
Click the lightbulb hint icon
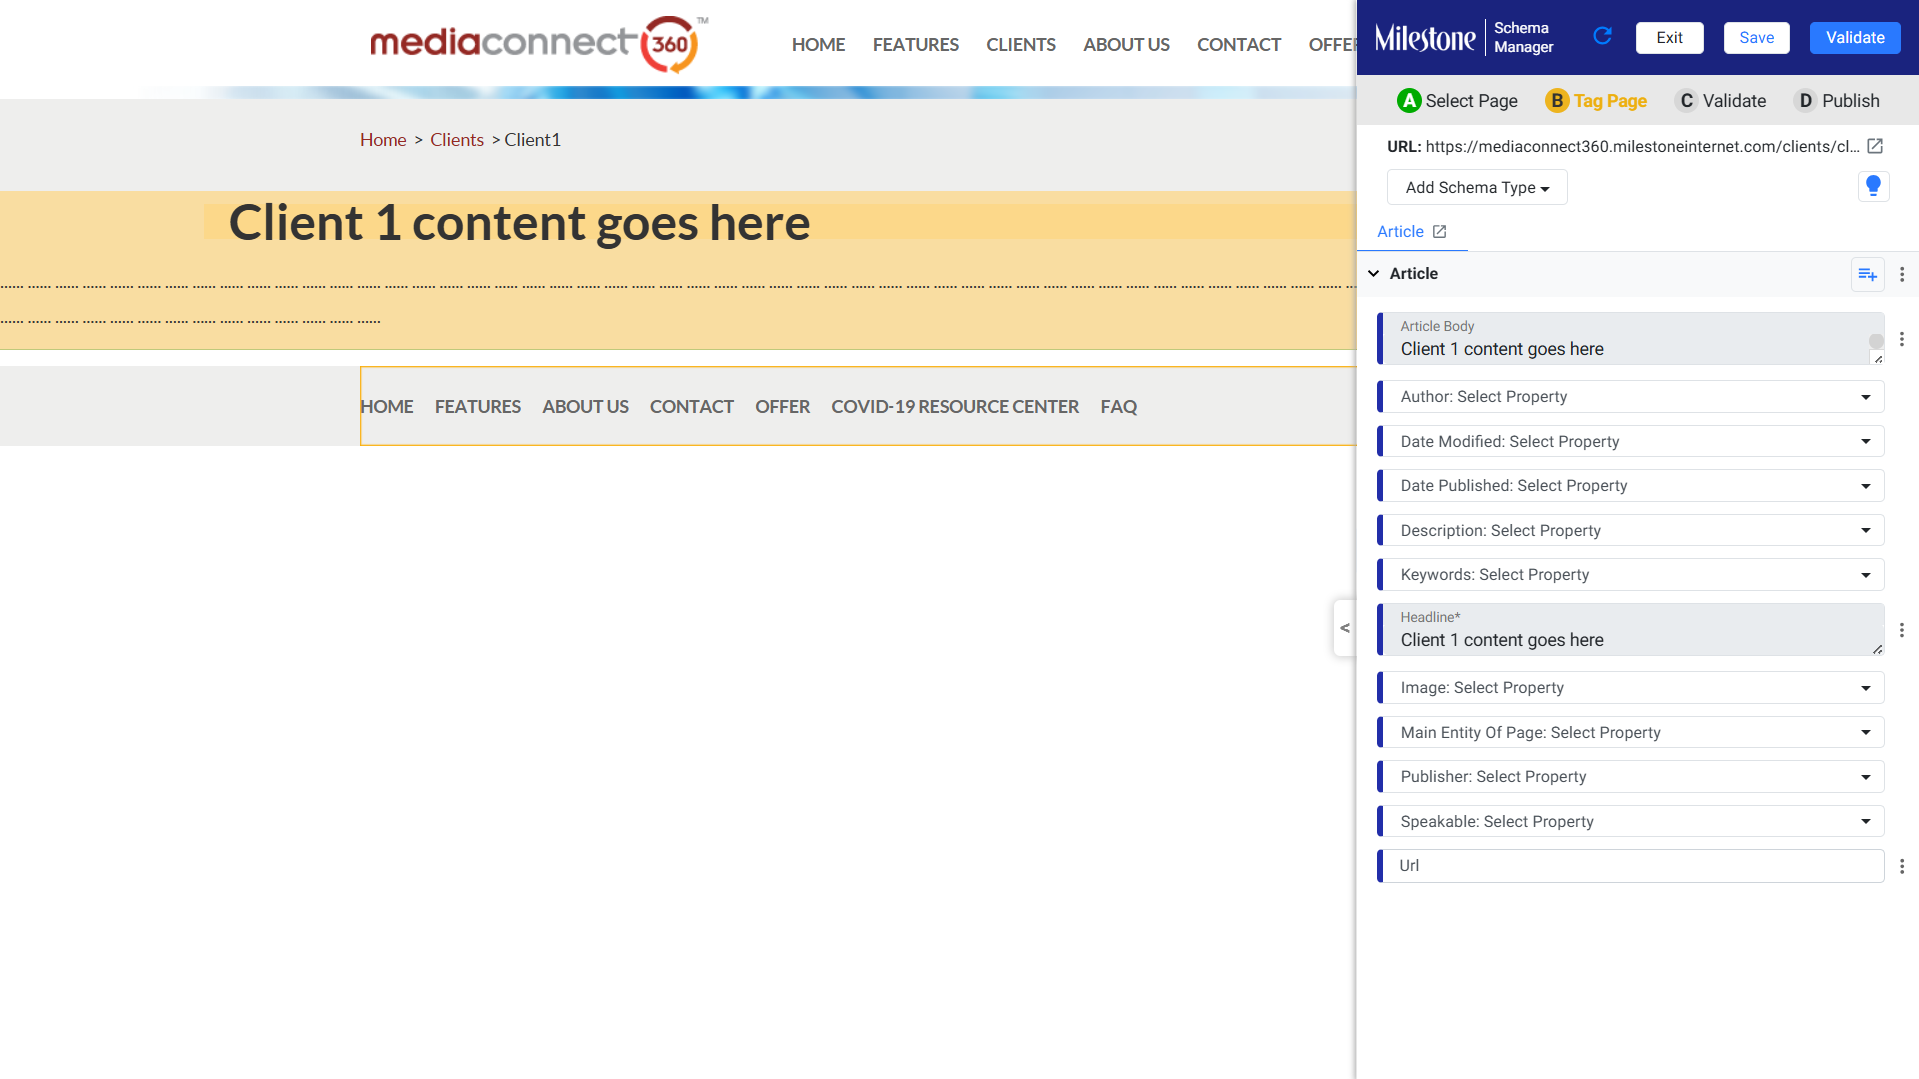coord(1873,186)
